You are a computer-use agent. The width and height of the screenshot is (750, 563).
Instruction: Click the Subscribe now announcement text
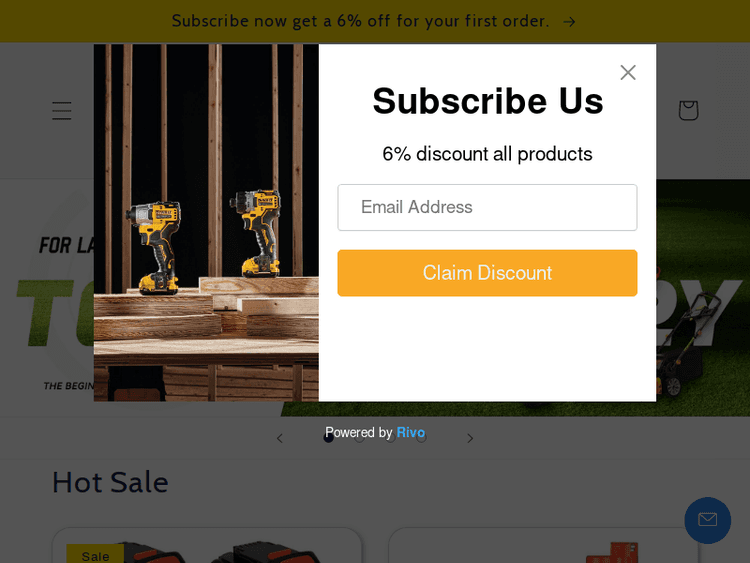point(360,21)
